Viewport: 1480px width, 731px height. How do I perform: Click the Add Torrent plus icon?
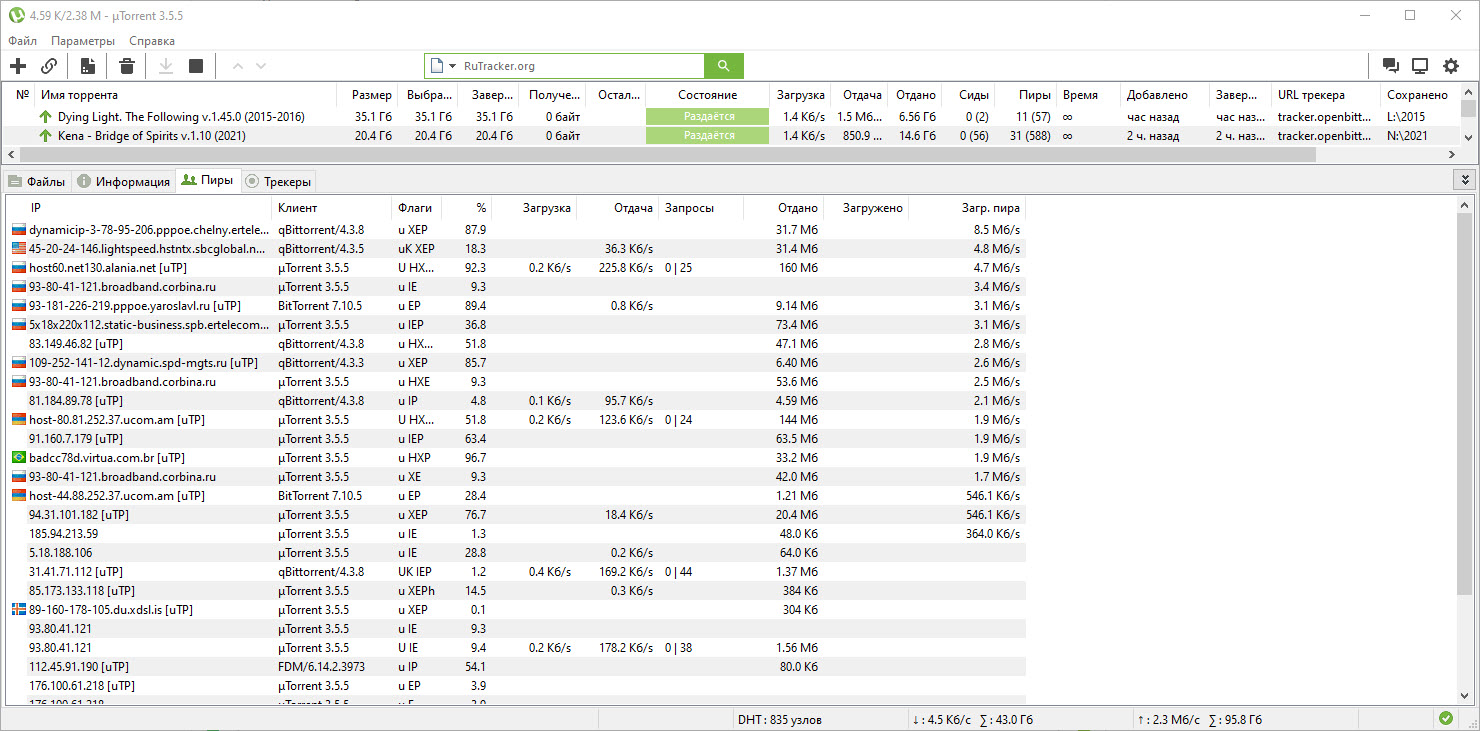[18, 66]
